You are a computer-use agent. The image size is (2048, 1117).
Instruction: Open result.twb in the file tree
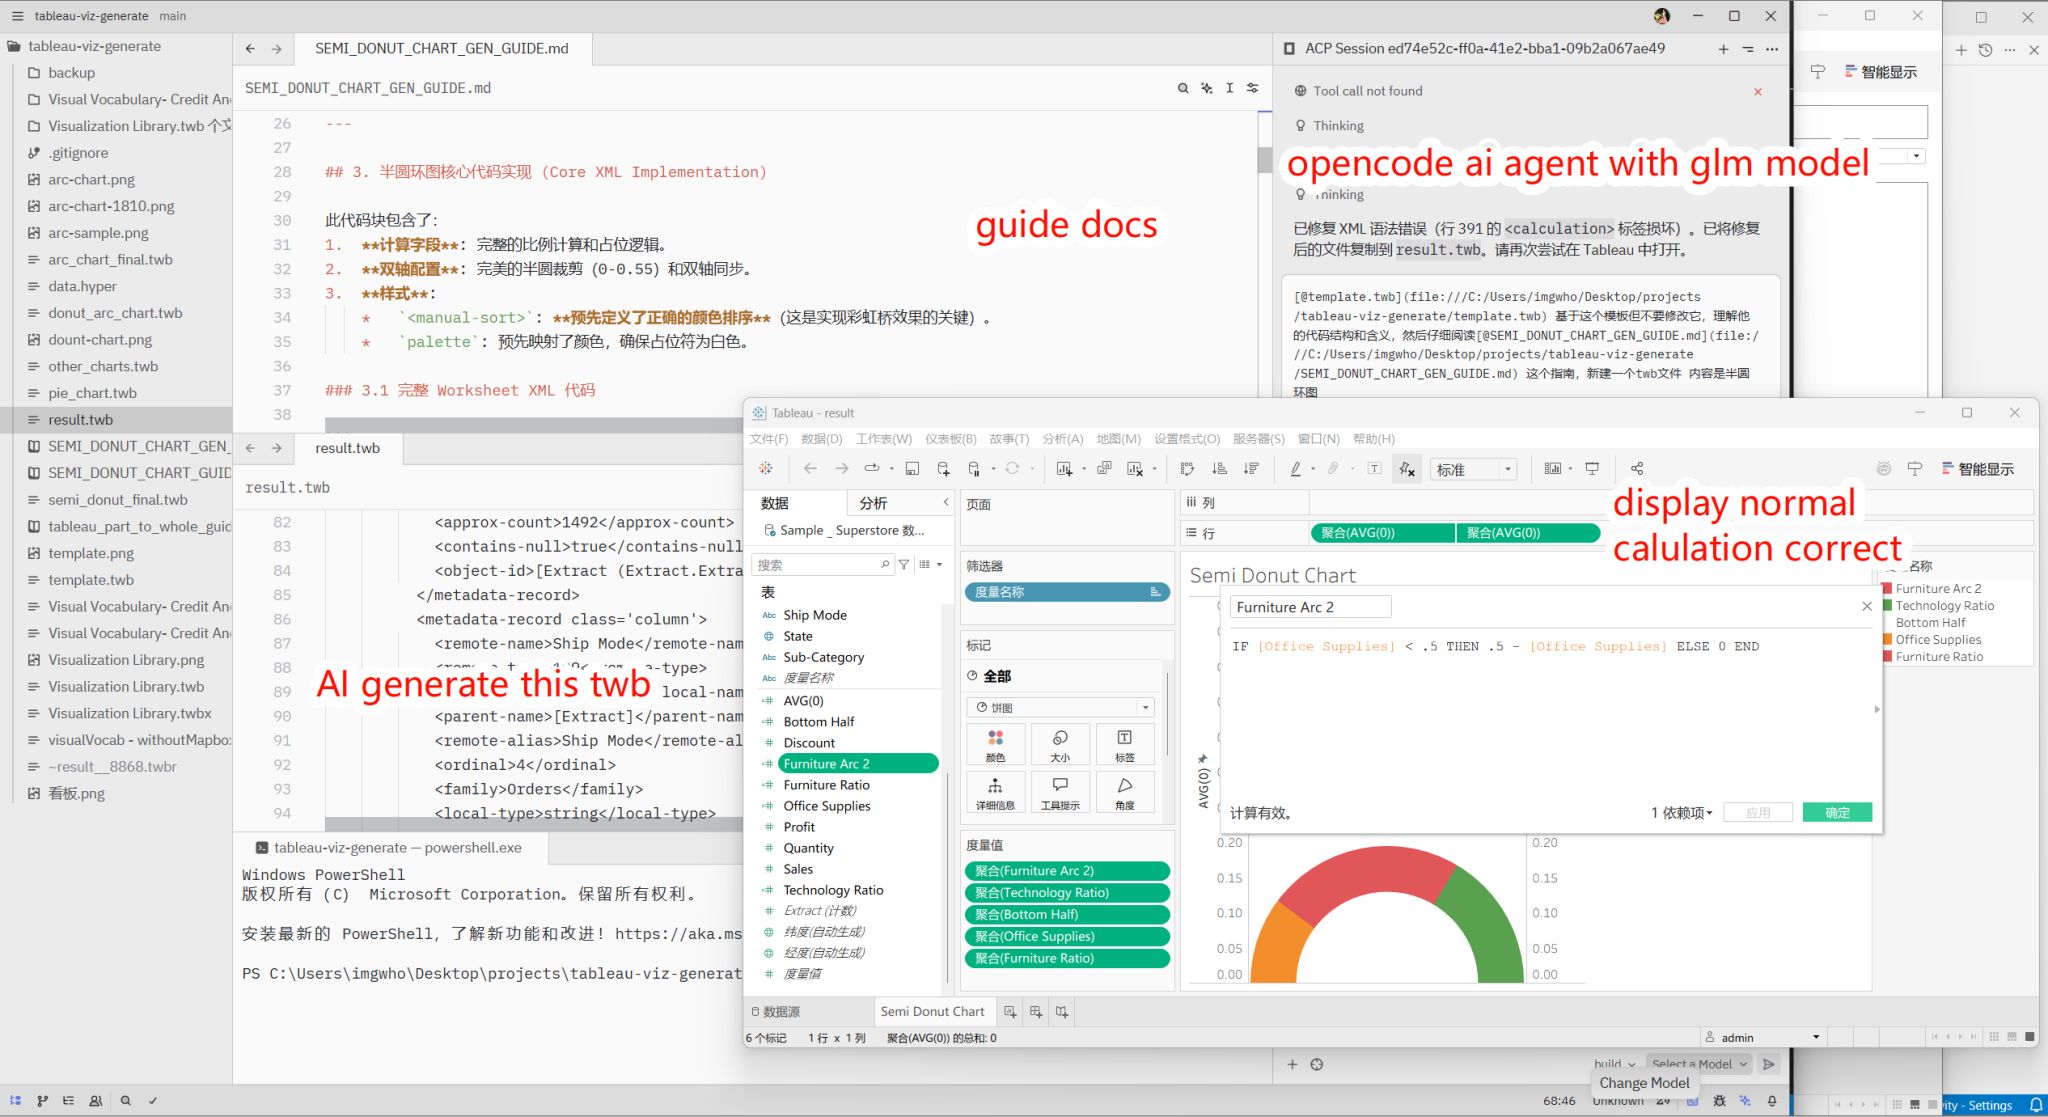[x=80, y=420]
